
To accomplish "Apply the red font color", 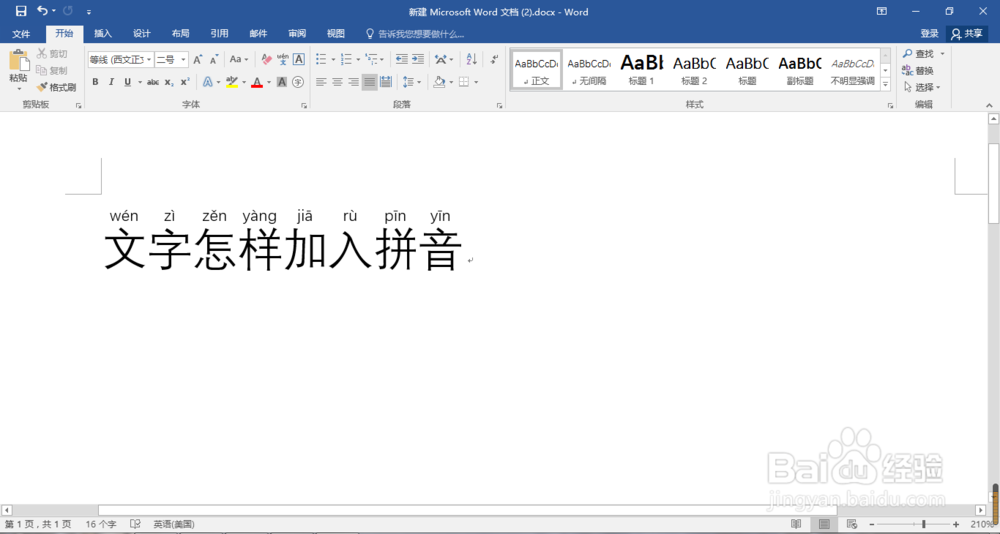I will 257,82.
